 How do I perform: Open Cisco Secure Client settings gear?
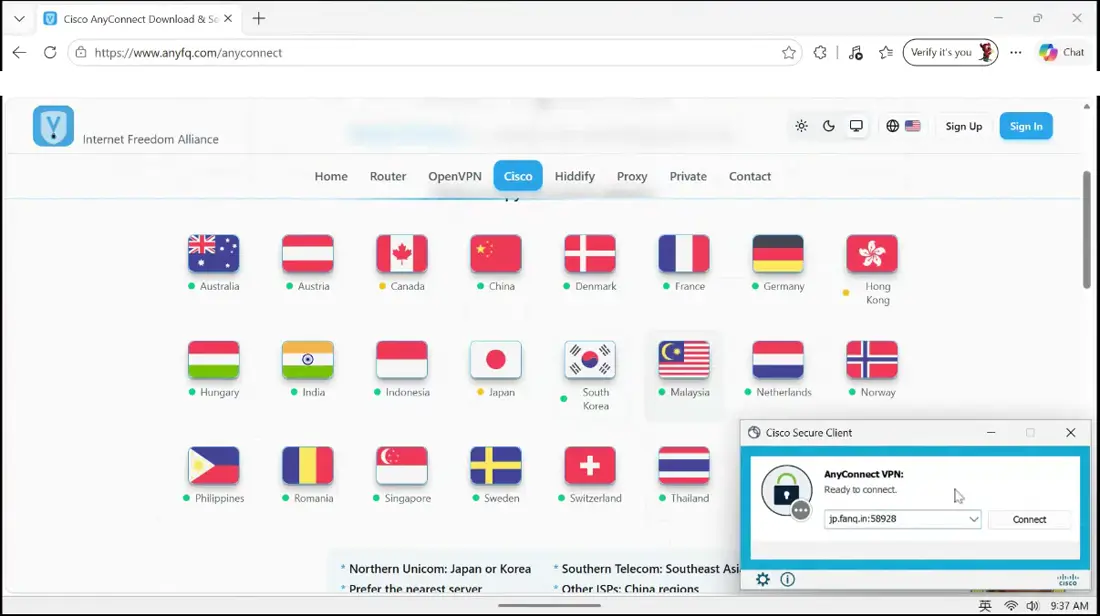tap(763, 579)
